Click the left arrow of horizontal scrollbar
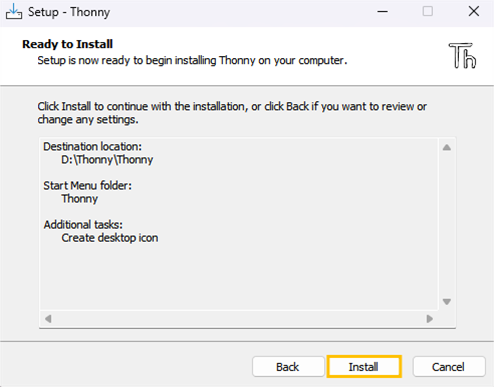This screenshot has height=387, width=494. coord(48,319)
